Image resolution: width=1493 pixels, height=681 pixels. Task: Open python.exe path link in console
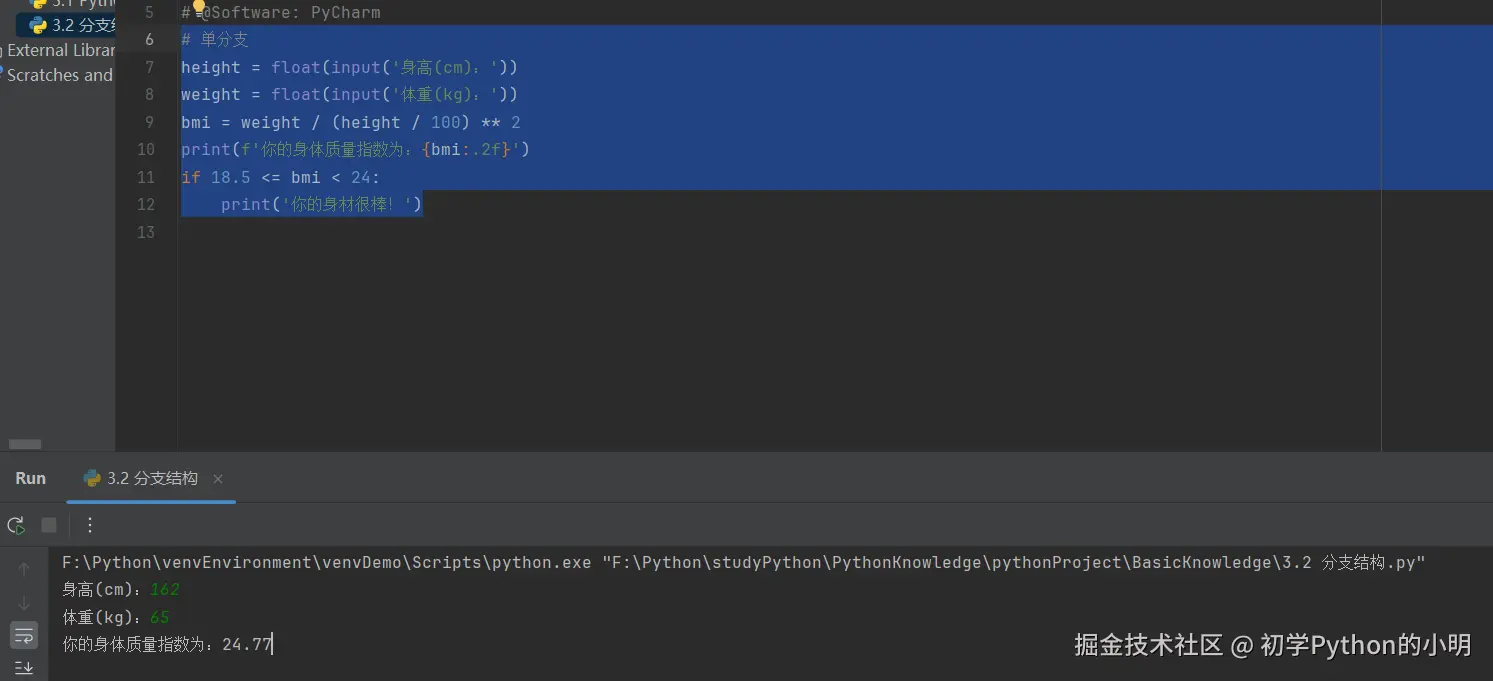[x=327, y=563]
